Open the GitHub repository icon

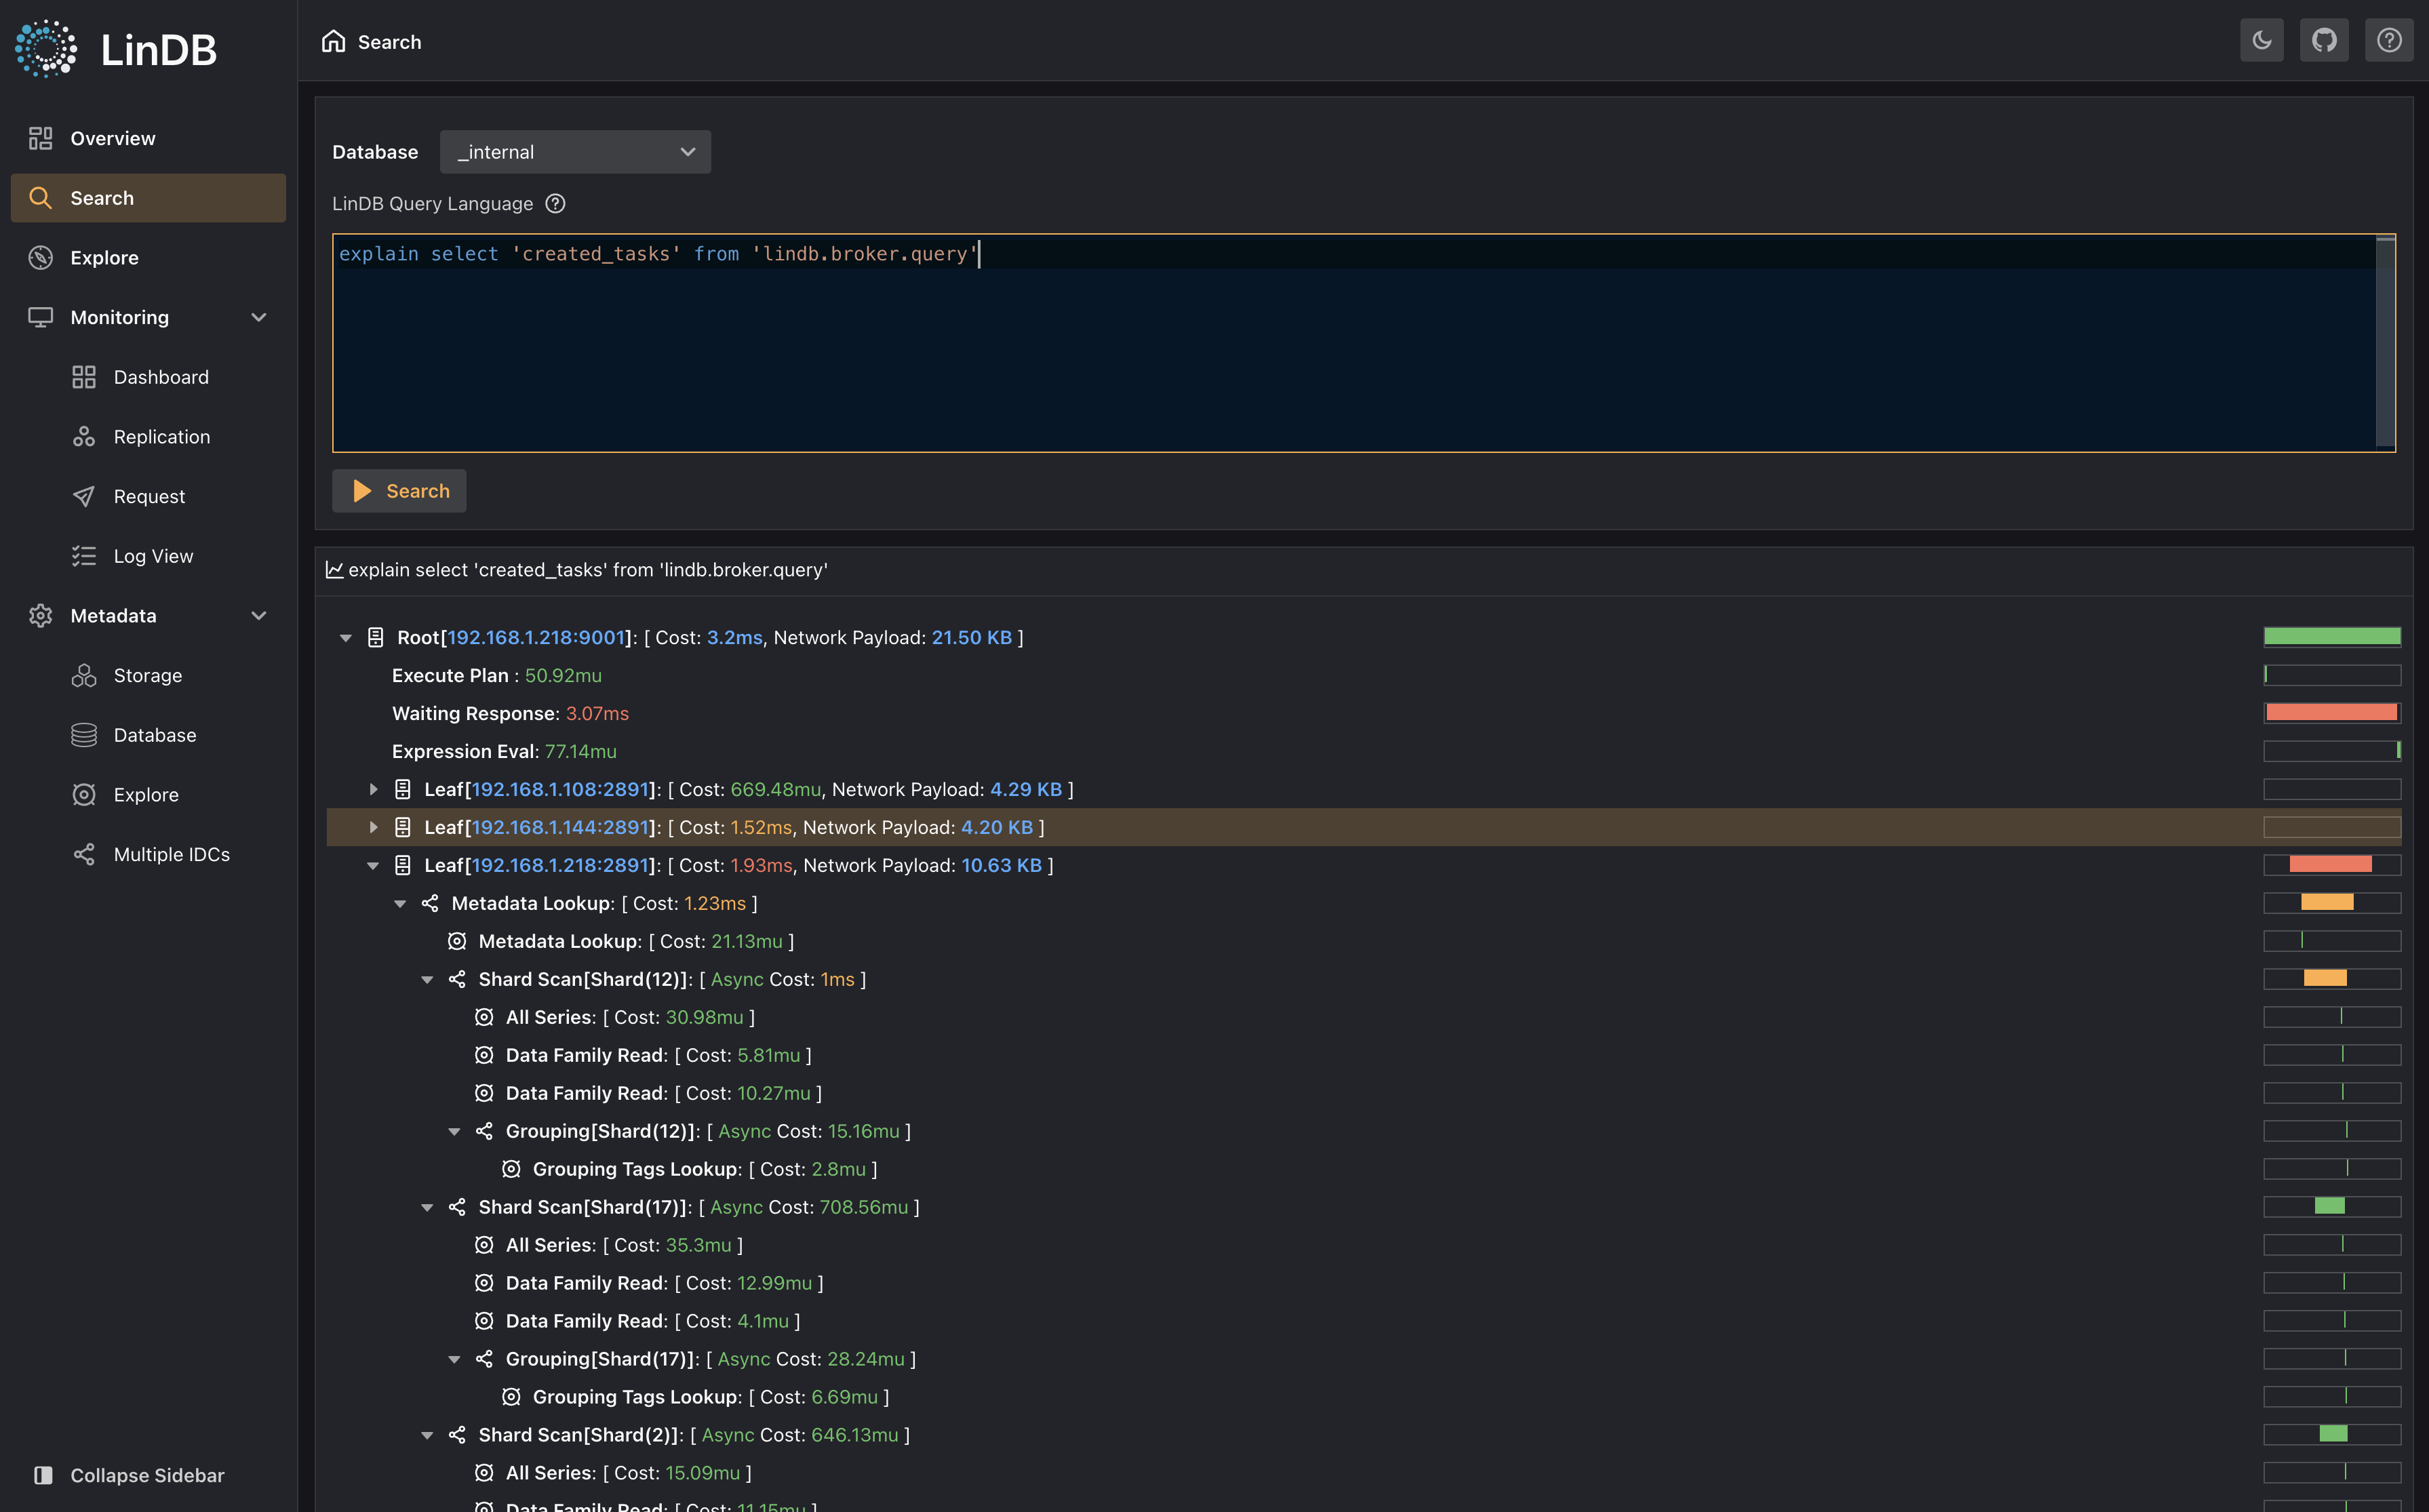pos(2324,41)
